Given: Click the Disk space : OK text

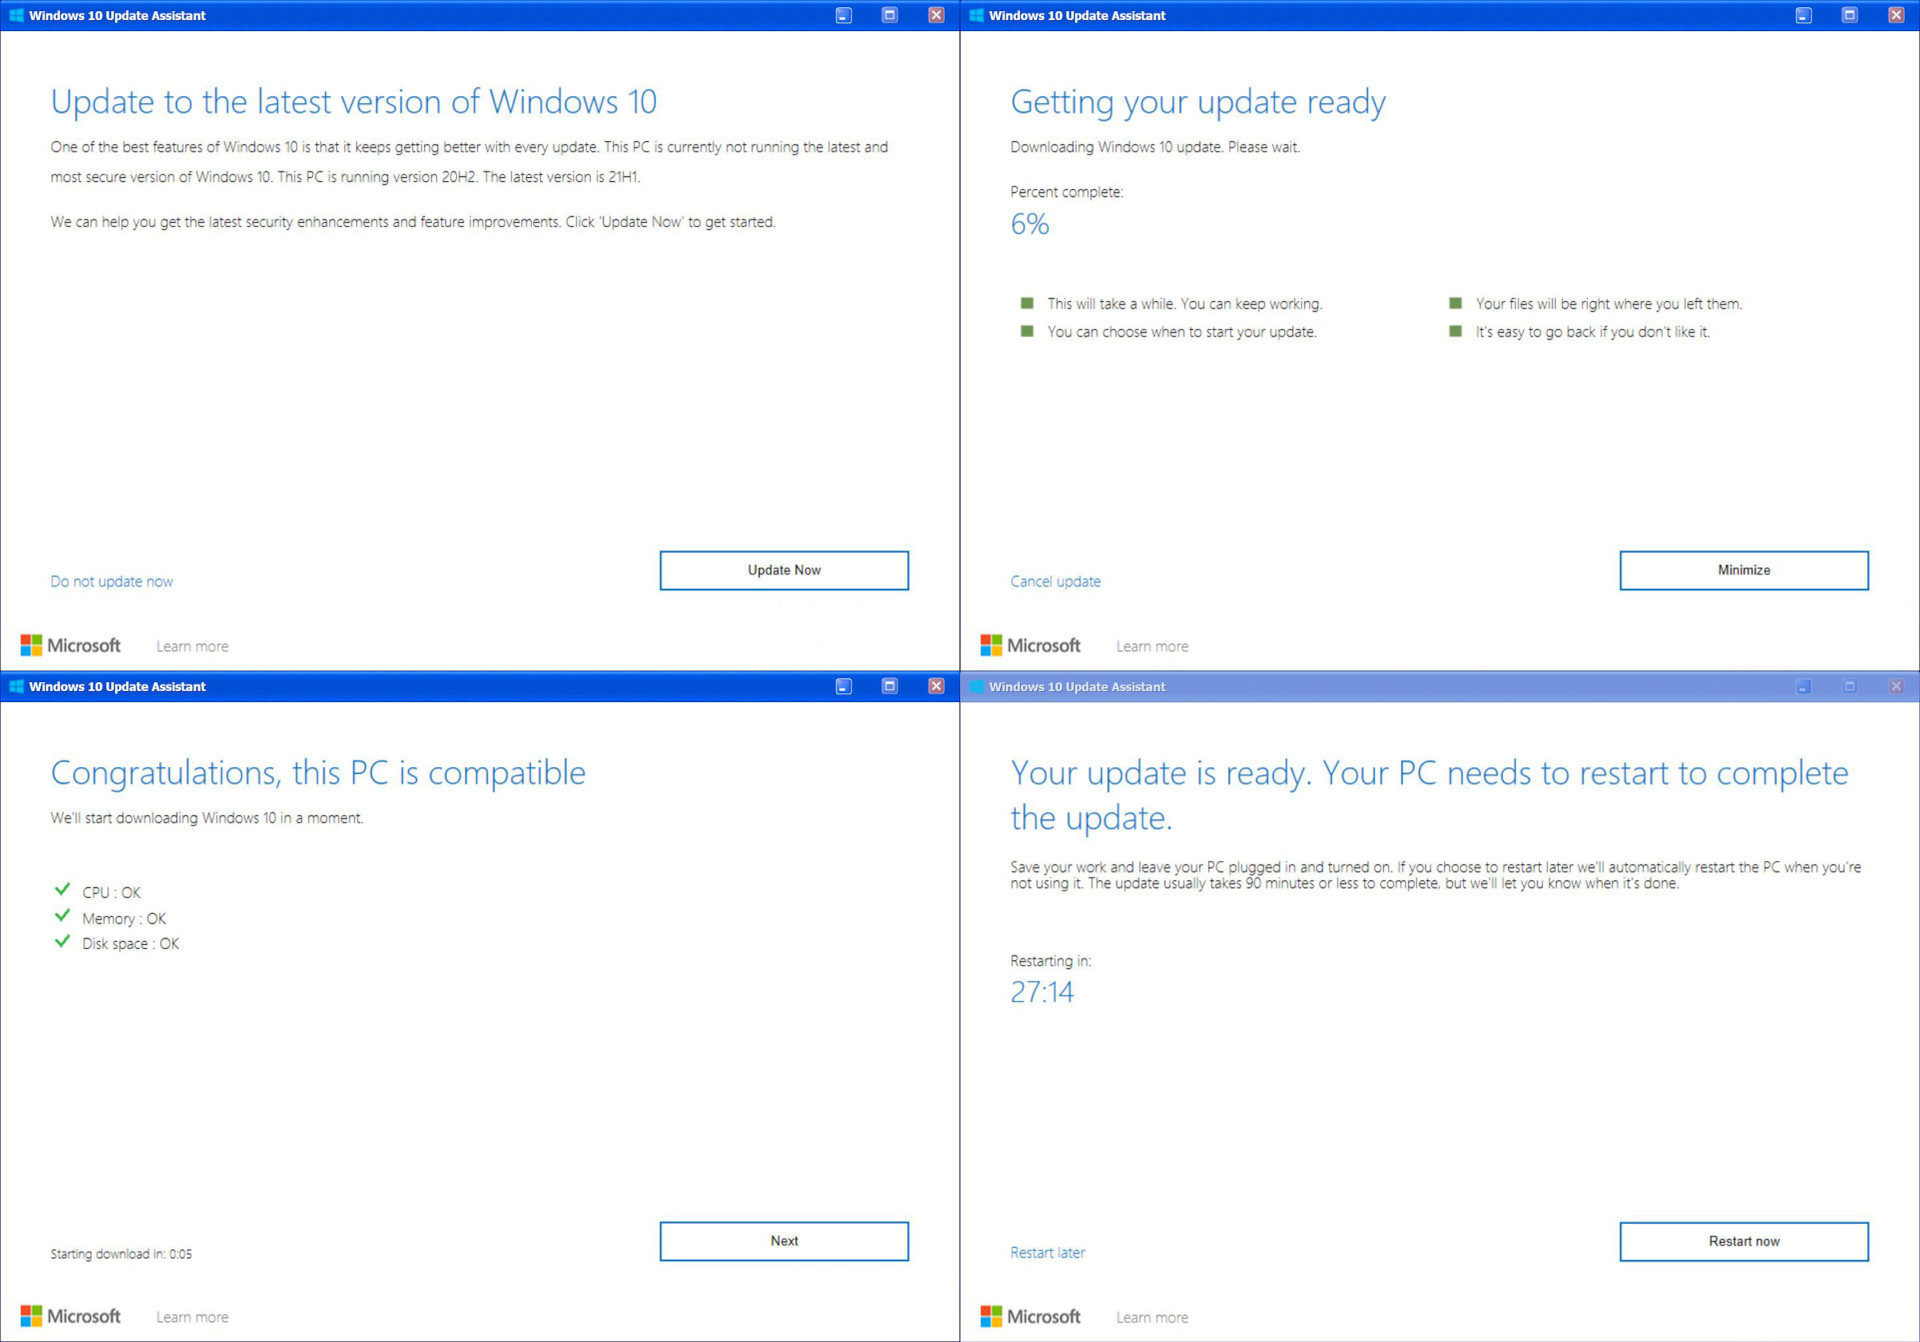Looking at the screenshot, I should coord(131,944).
